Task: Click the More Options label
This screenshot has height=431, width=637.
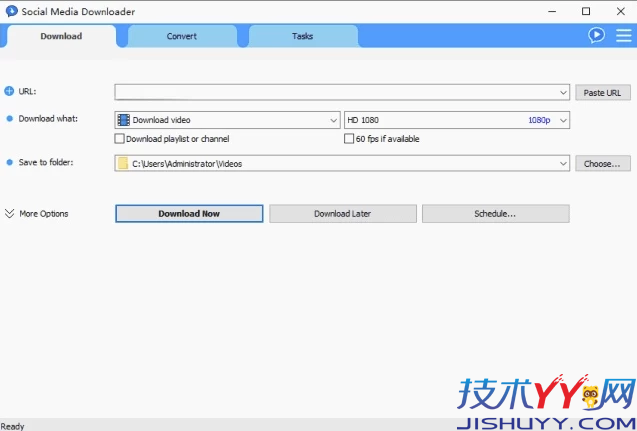Action: (44, 214)
